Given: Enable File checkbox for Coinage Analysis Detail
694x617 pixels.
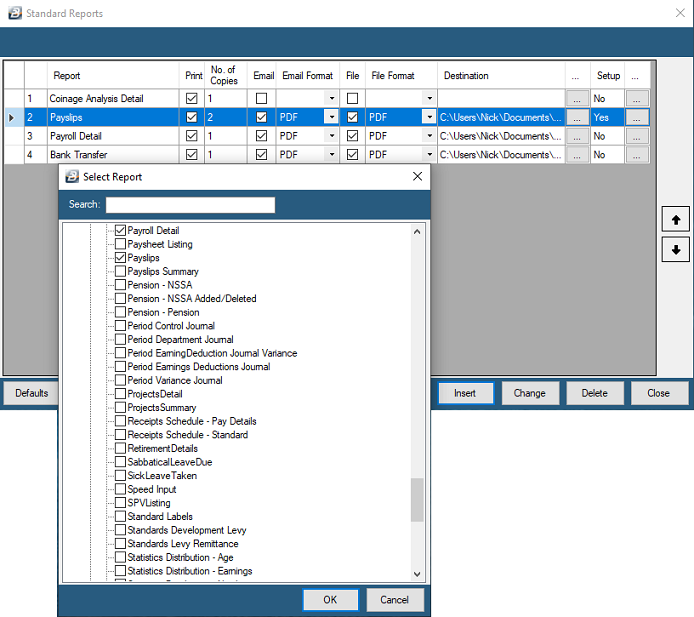Looking at the screenshot, I should [x=352, y=98].
